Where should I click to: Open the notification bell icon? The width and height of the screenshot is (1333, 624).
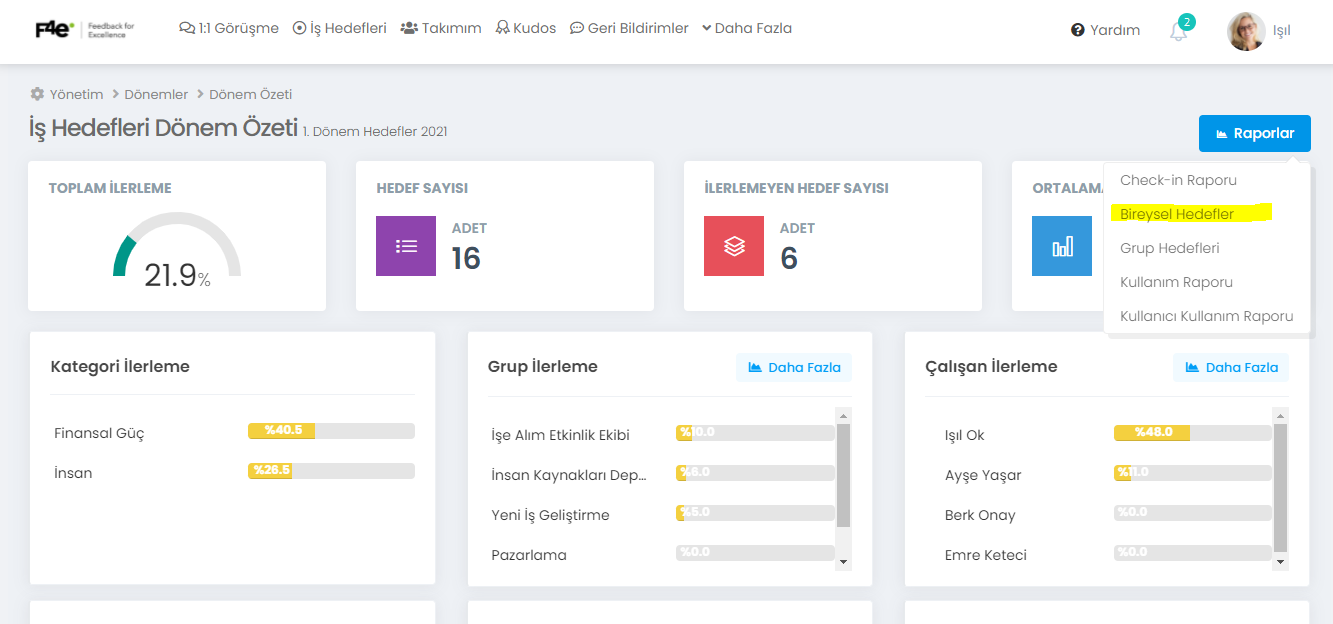point(1179,31)
